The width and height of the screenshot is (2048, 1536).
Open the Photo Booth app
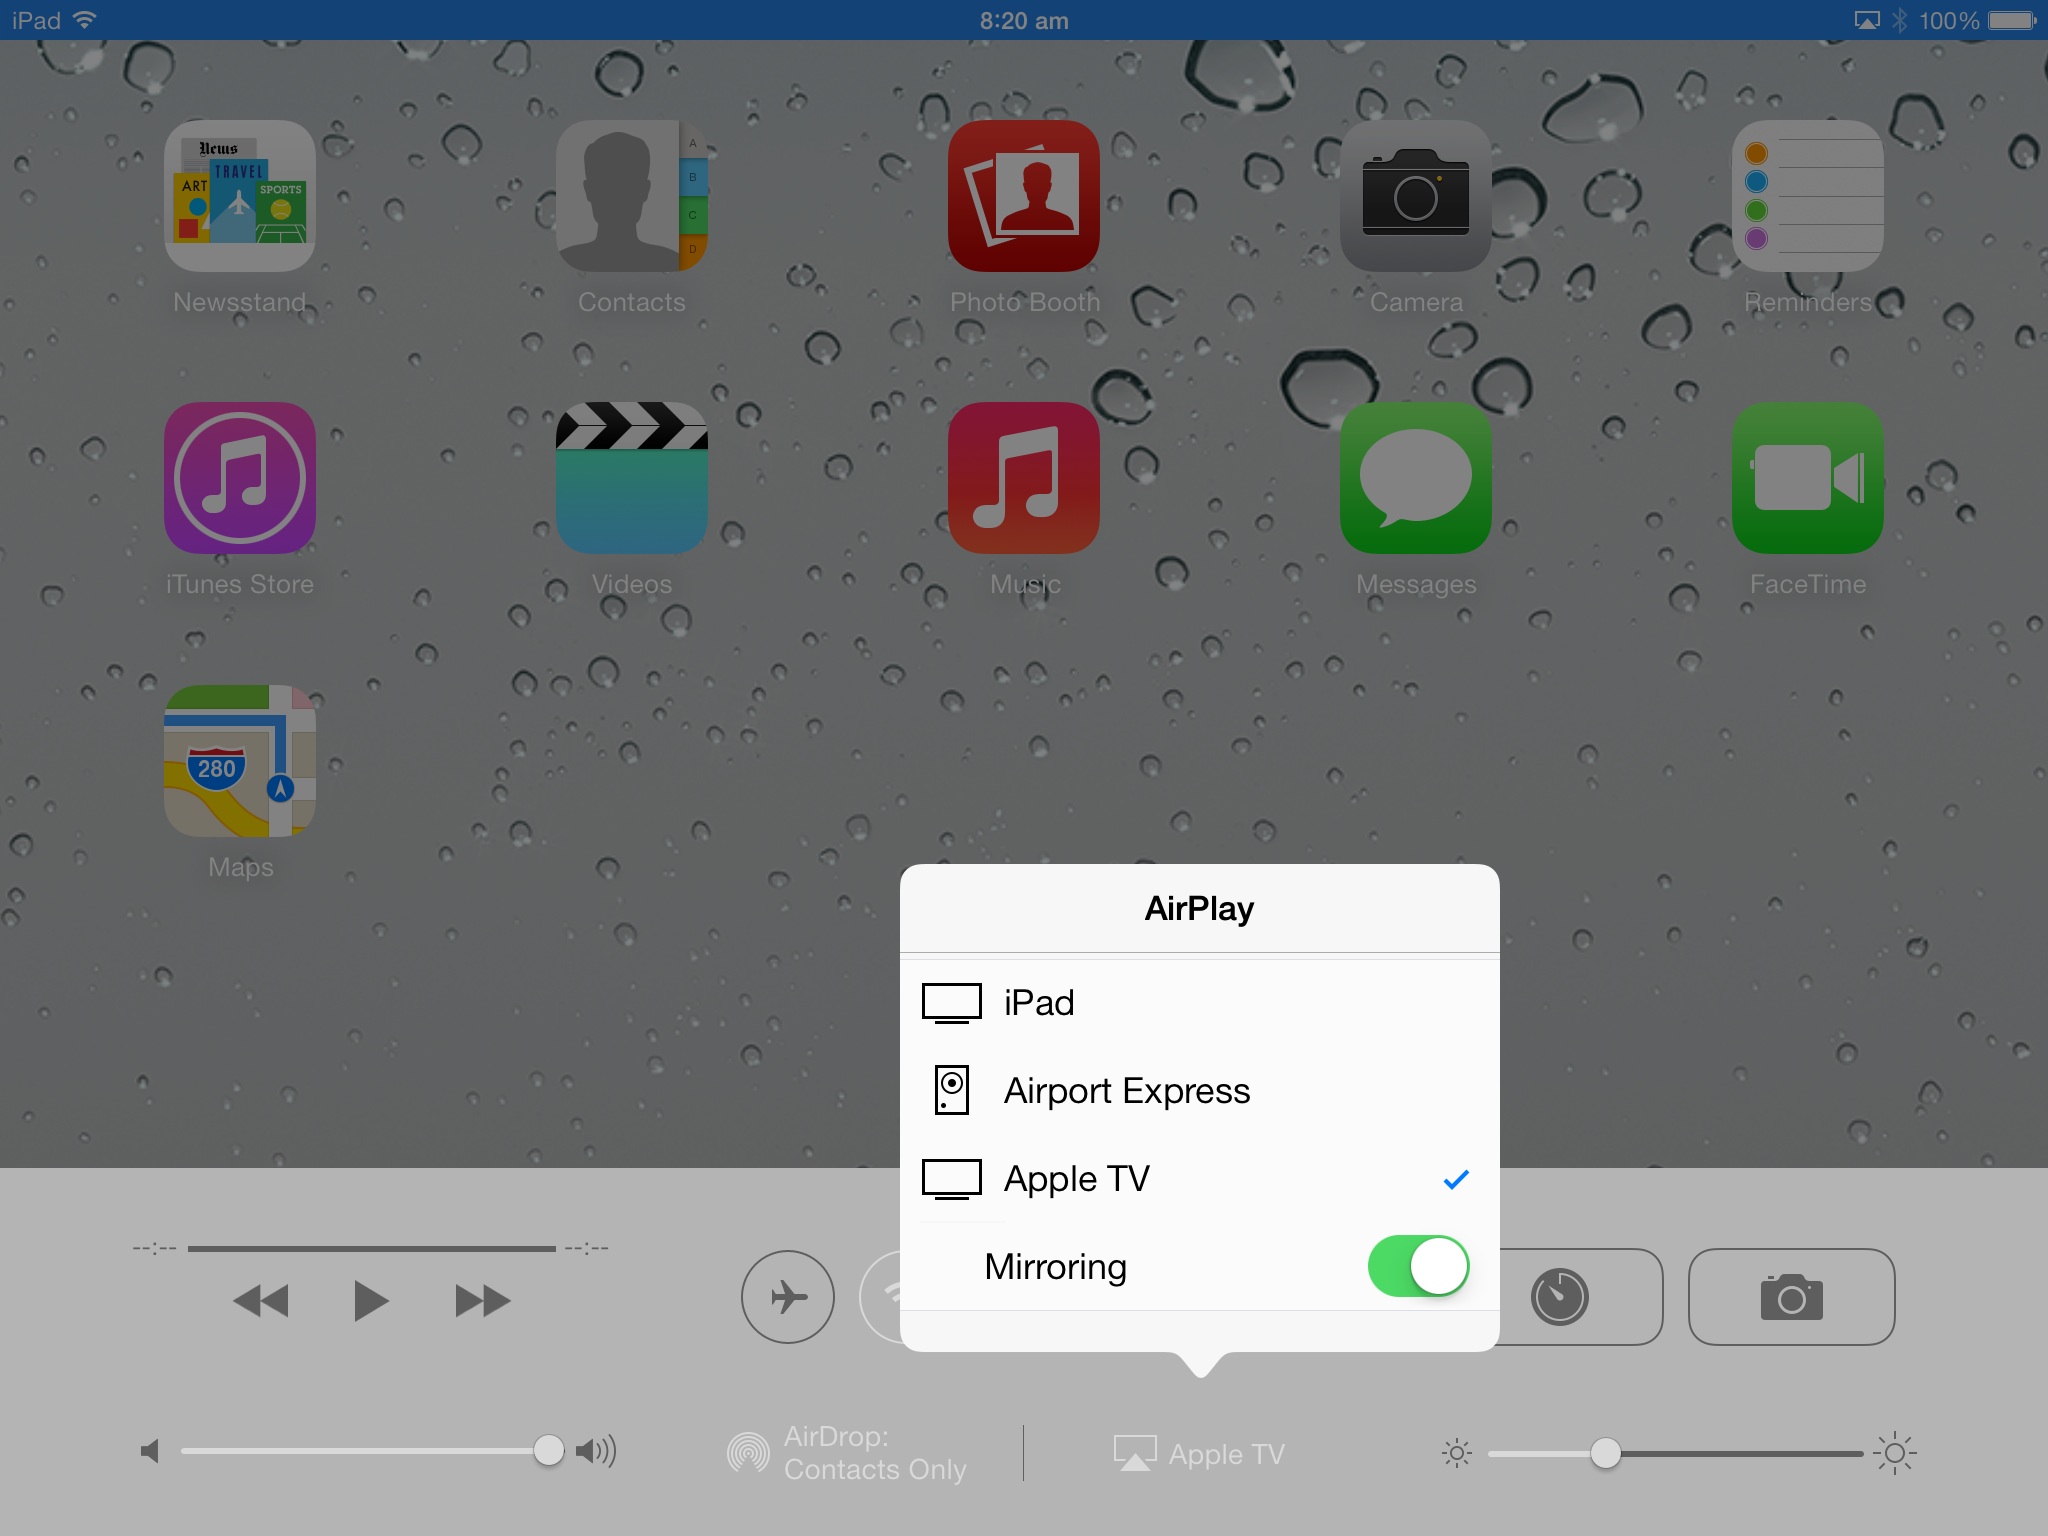(x=1023, y=197)
